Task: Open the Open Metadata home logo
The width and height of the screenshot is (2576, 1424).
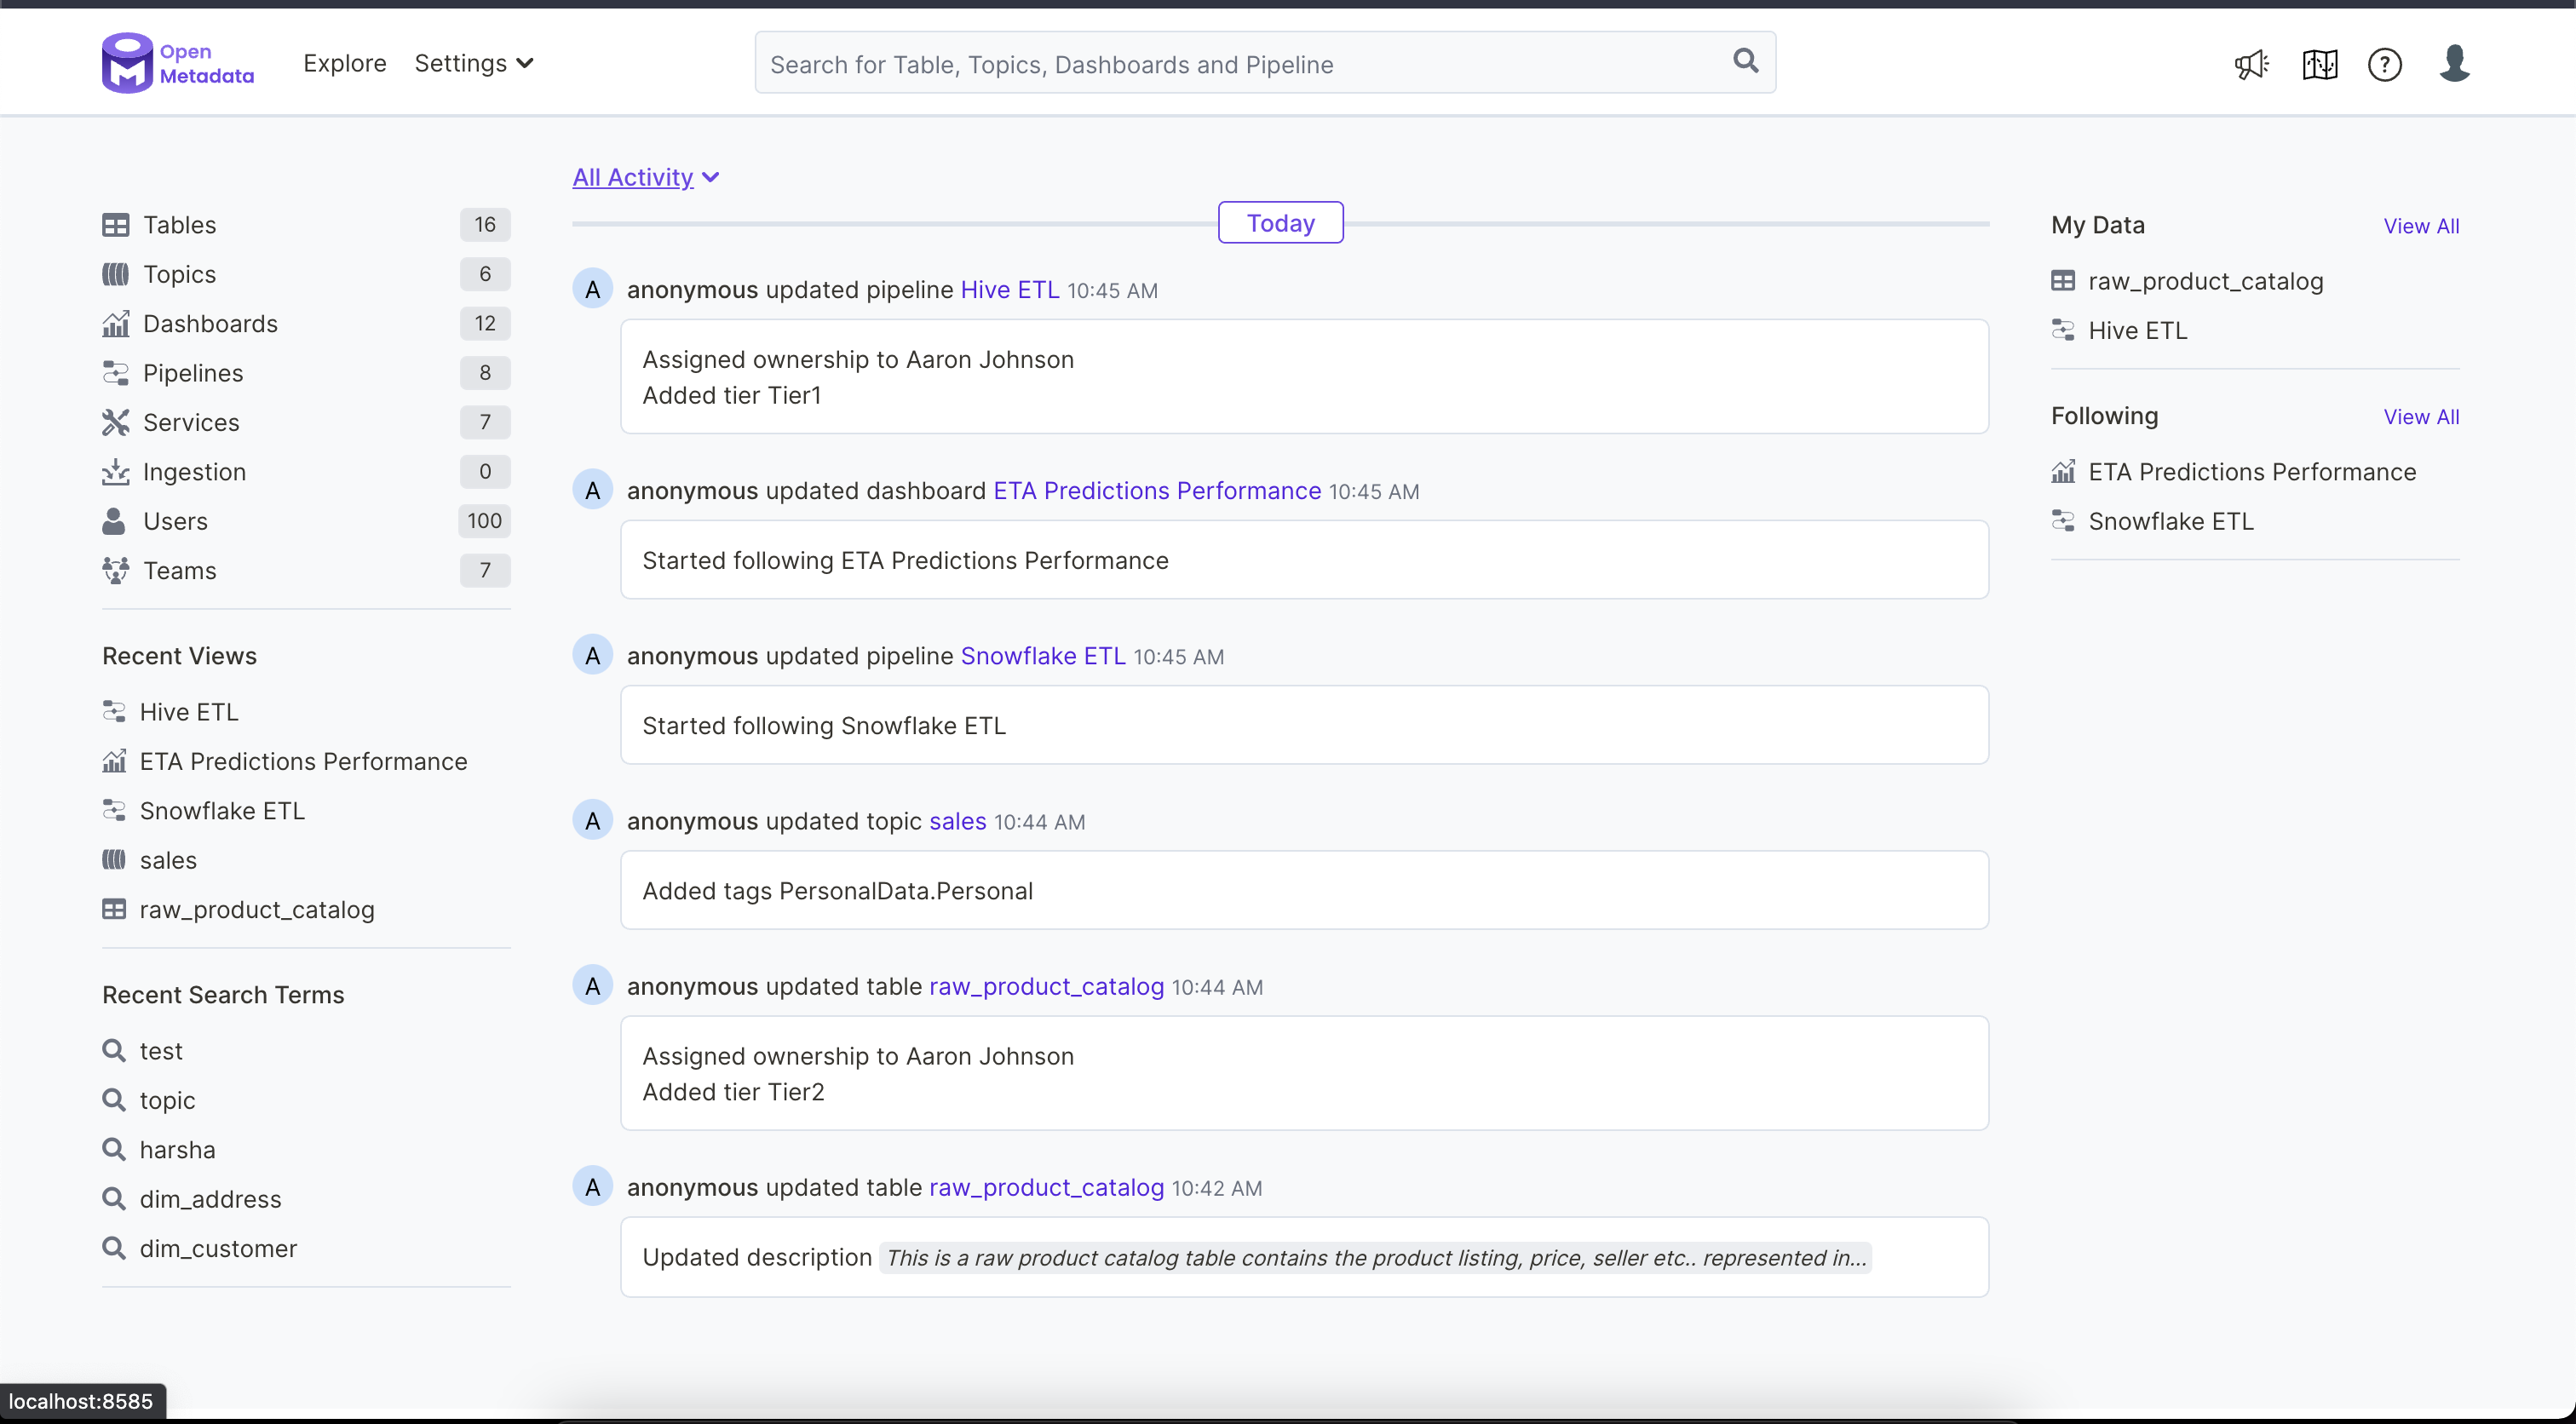Action: (x=176, y=61)
